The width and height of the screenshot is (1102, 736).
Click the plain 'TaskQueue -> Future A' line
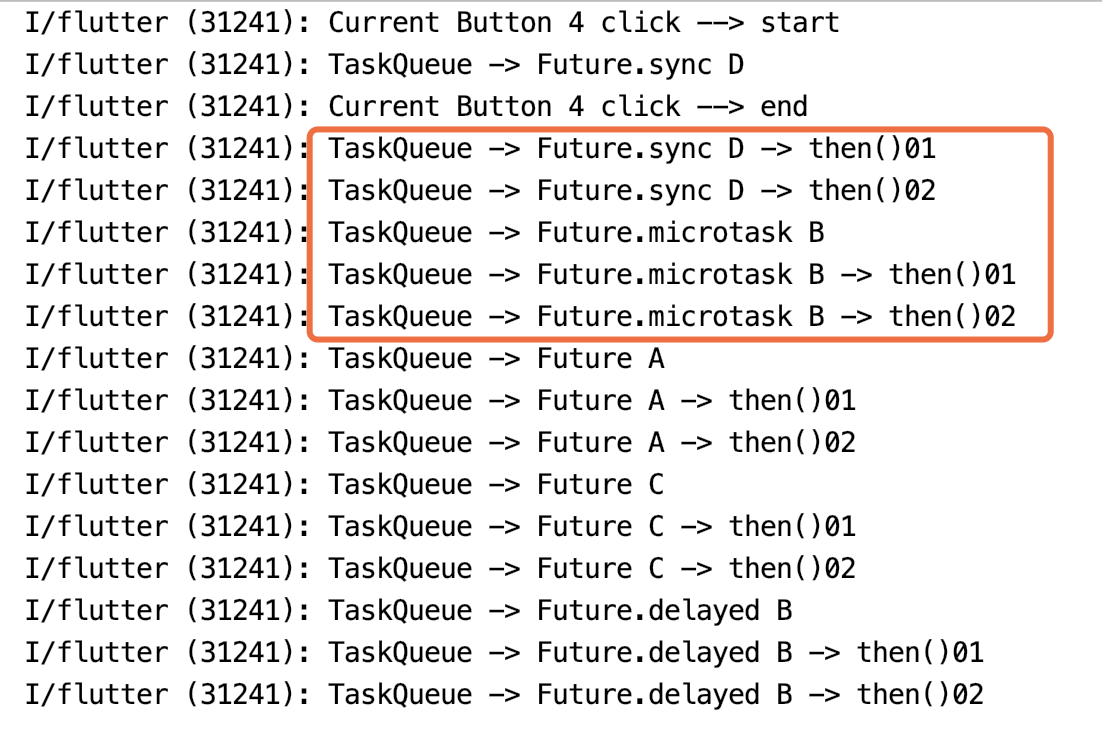tap(496, 359)
